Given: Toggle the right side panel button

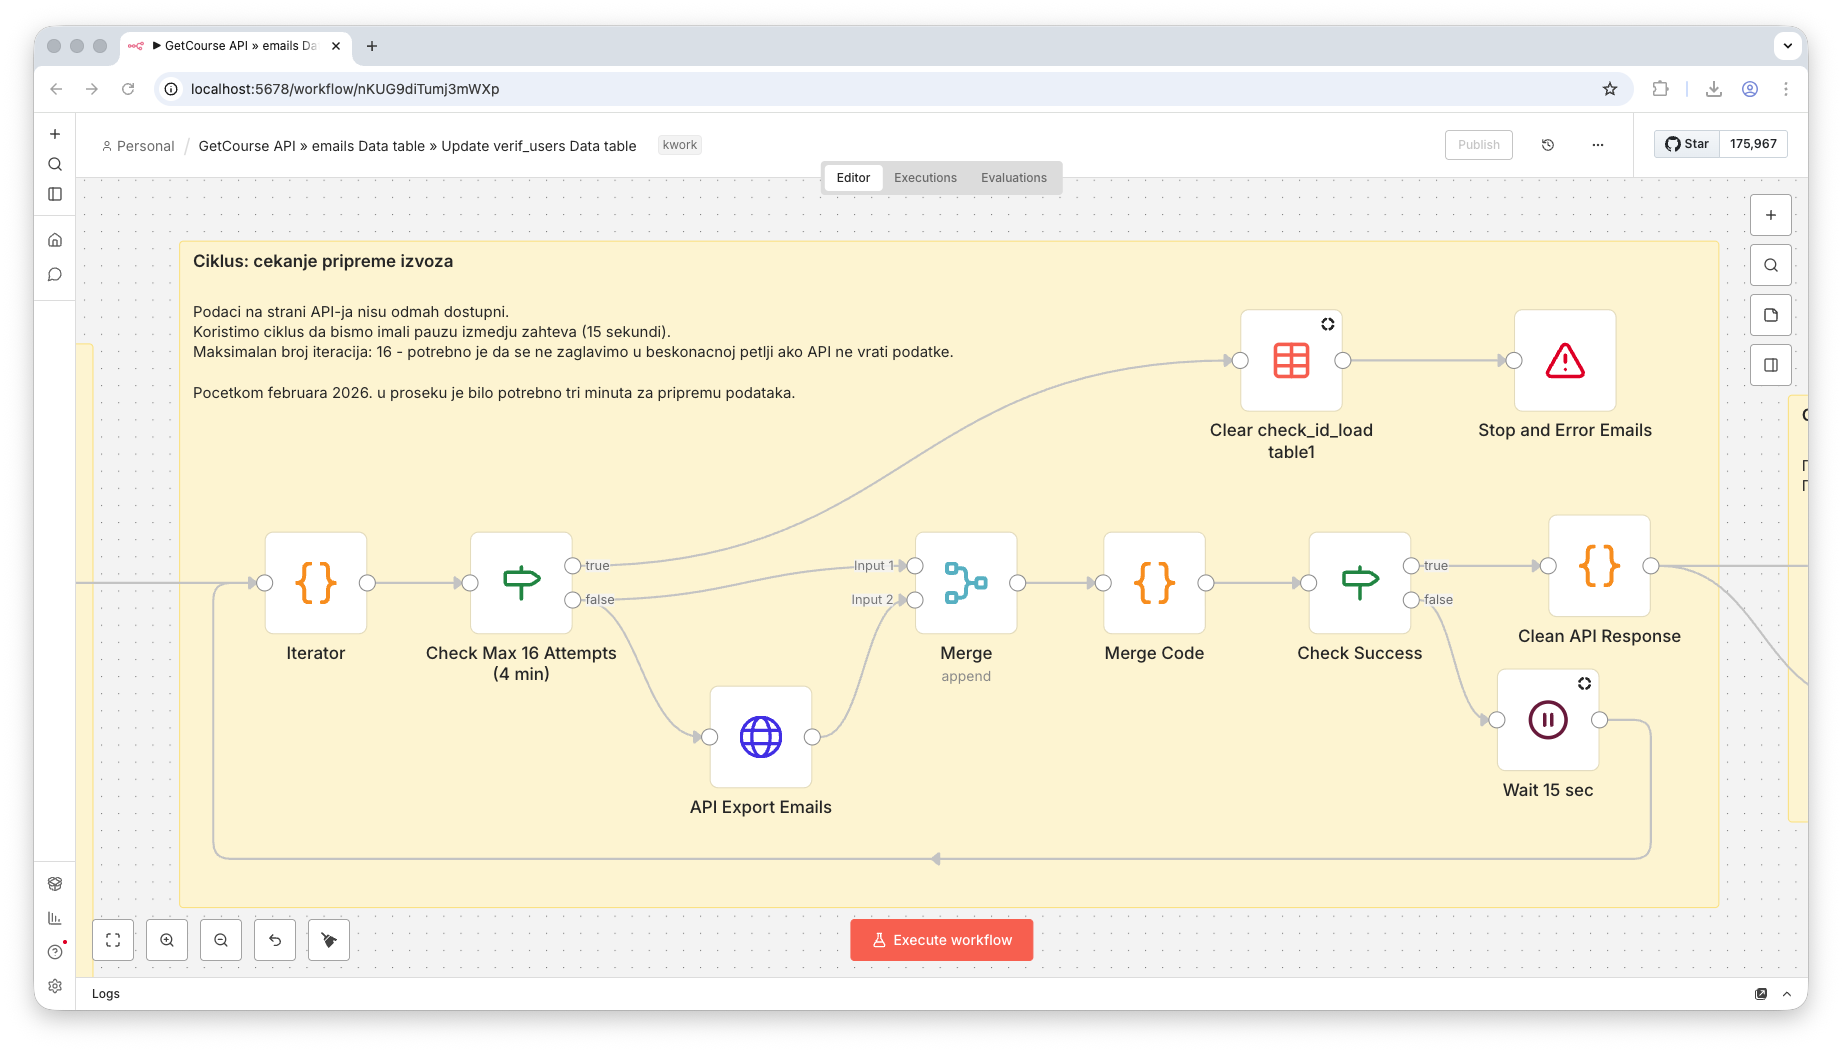Looking at the screenshot, I should coord(1770,365).
